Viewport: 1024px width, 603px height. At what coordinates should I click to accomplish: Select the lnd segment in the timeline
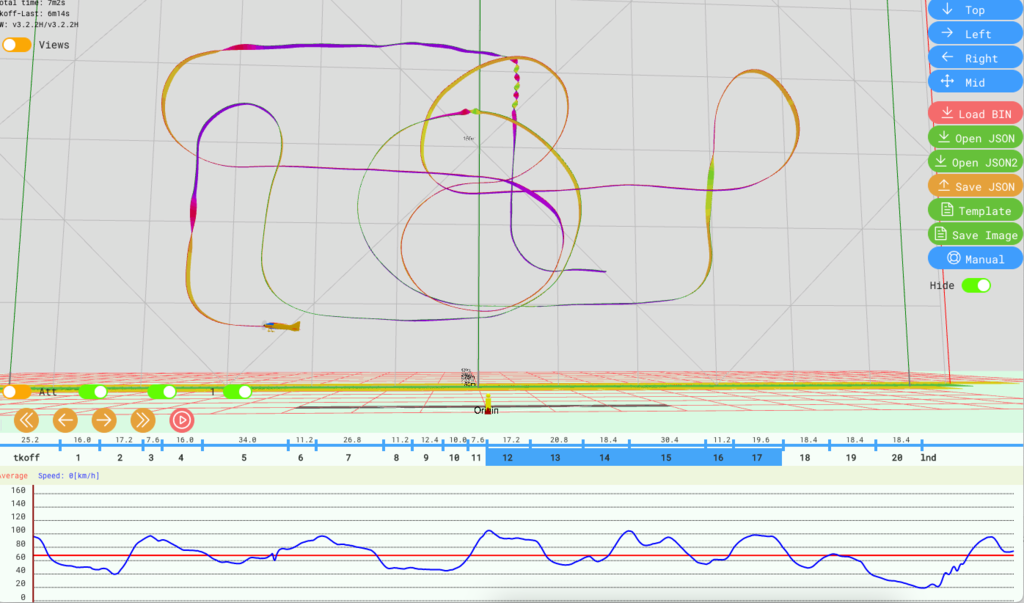coord(929,457)
